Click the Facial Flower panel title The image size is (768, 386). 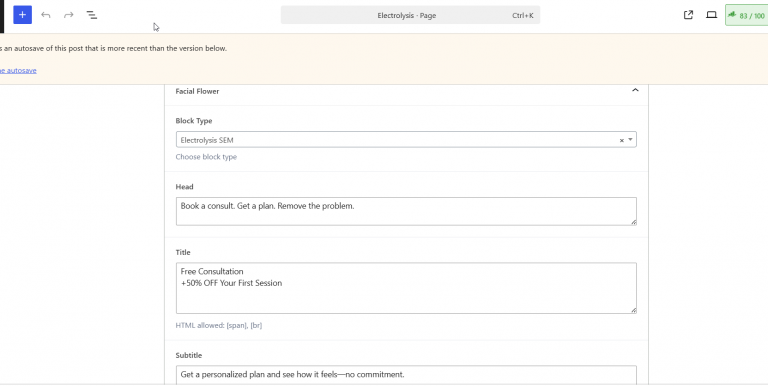click(197, 91)
